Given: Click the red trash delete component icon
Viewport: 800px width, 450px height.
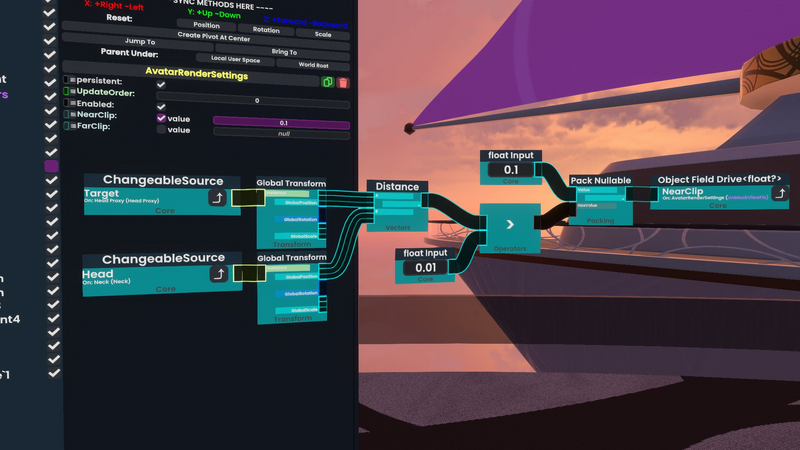Looking at the screenshot, I should [x=343, y=83].
